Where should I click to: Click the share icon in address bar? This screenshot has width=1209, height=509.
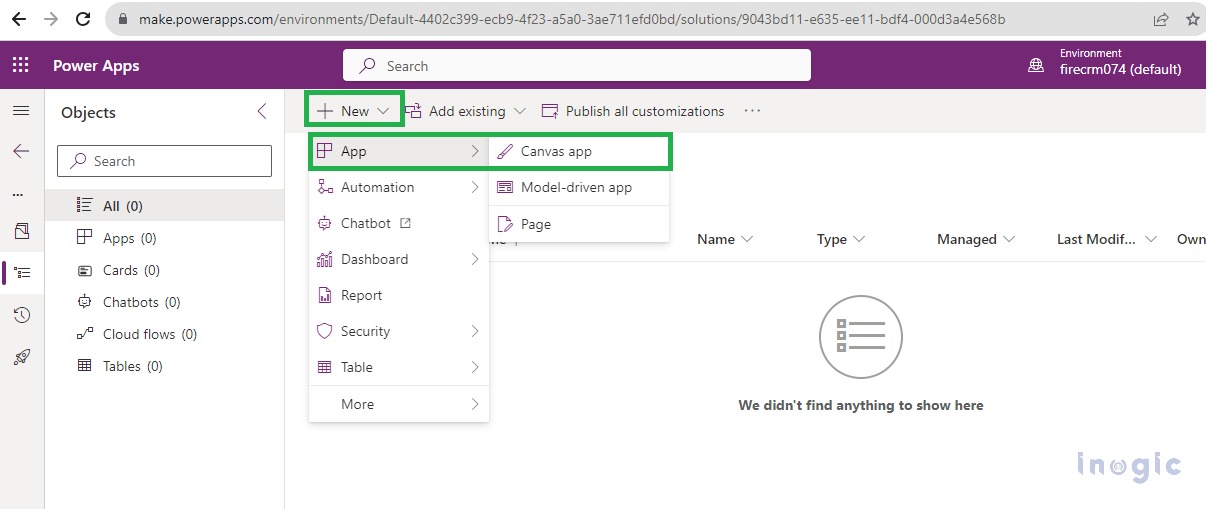[1161, 19]
